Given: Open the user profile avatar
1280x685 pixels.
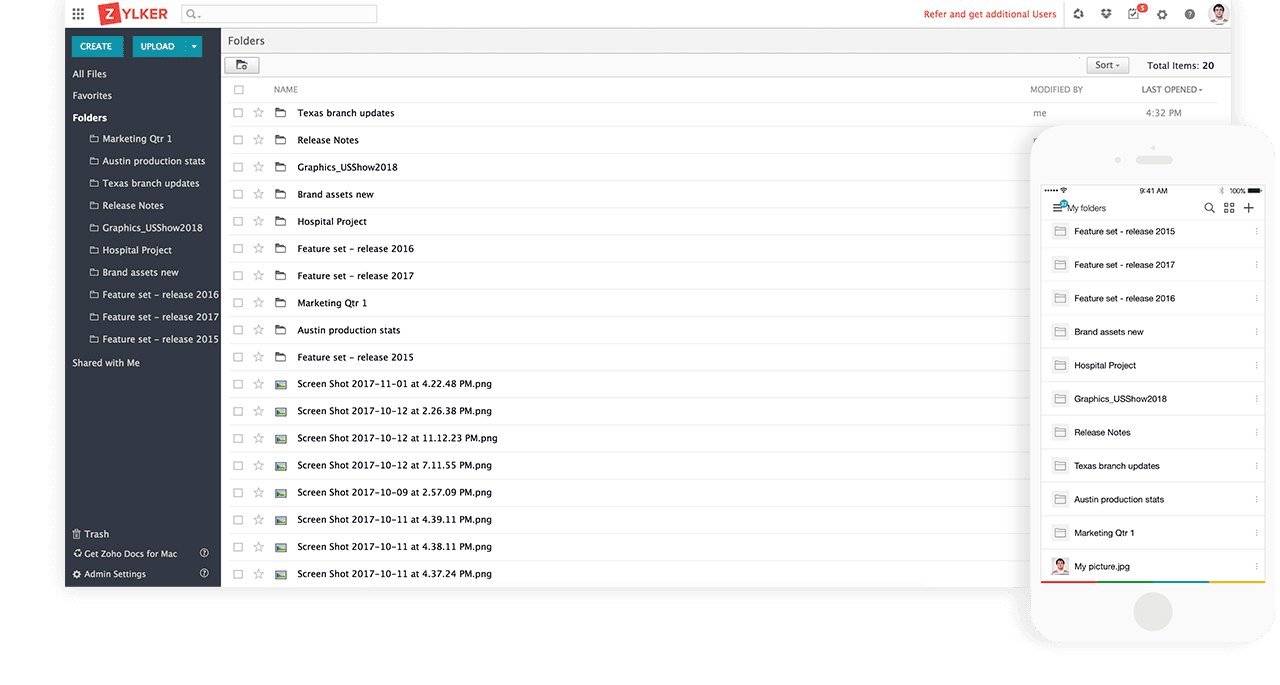Looking at the screenshot, I should click(1218, 13).
